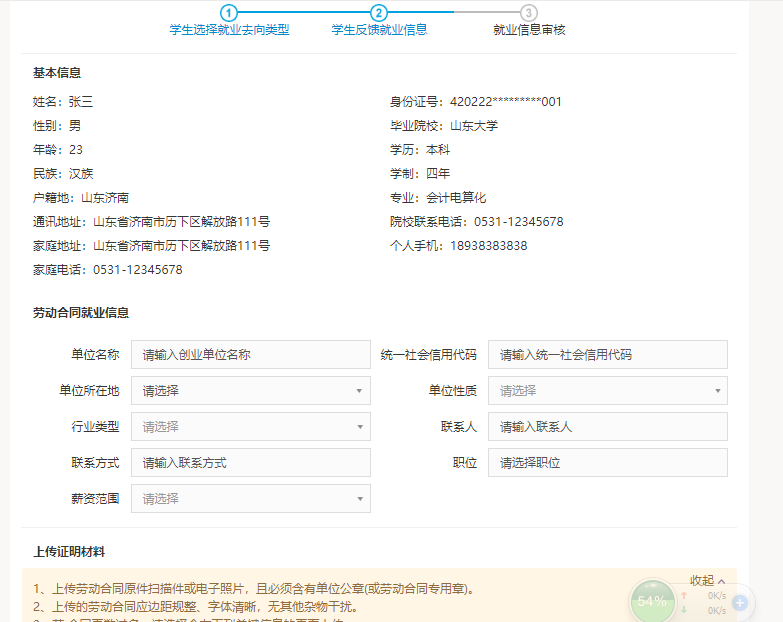This screenshot has height=622, width=783.
Task: Click the 统一社会信用代码 input field
Action: click(x=607, y=355)
